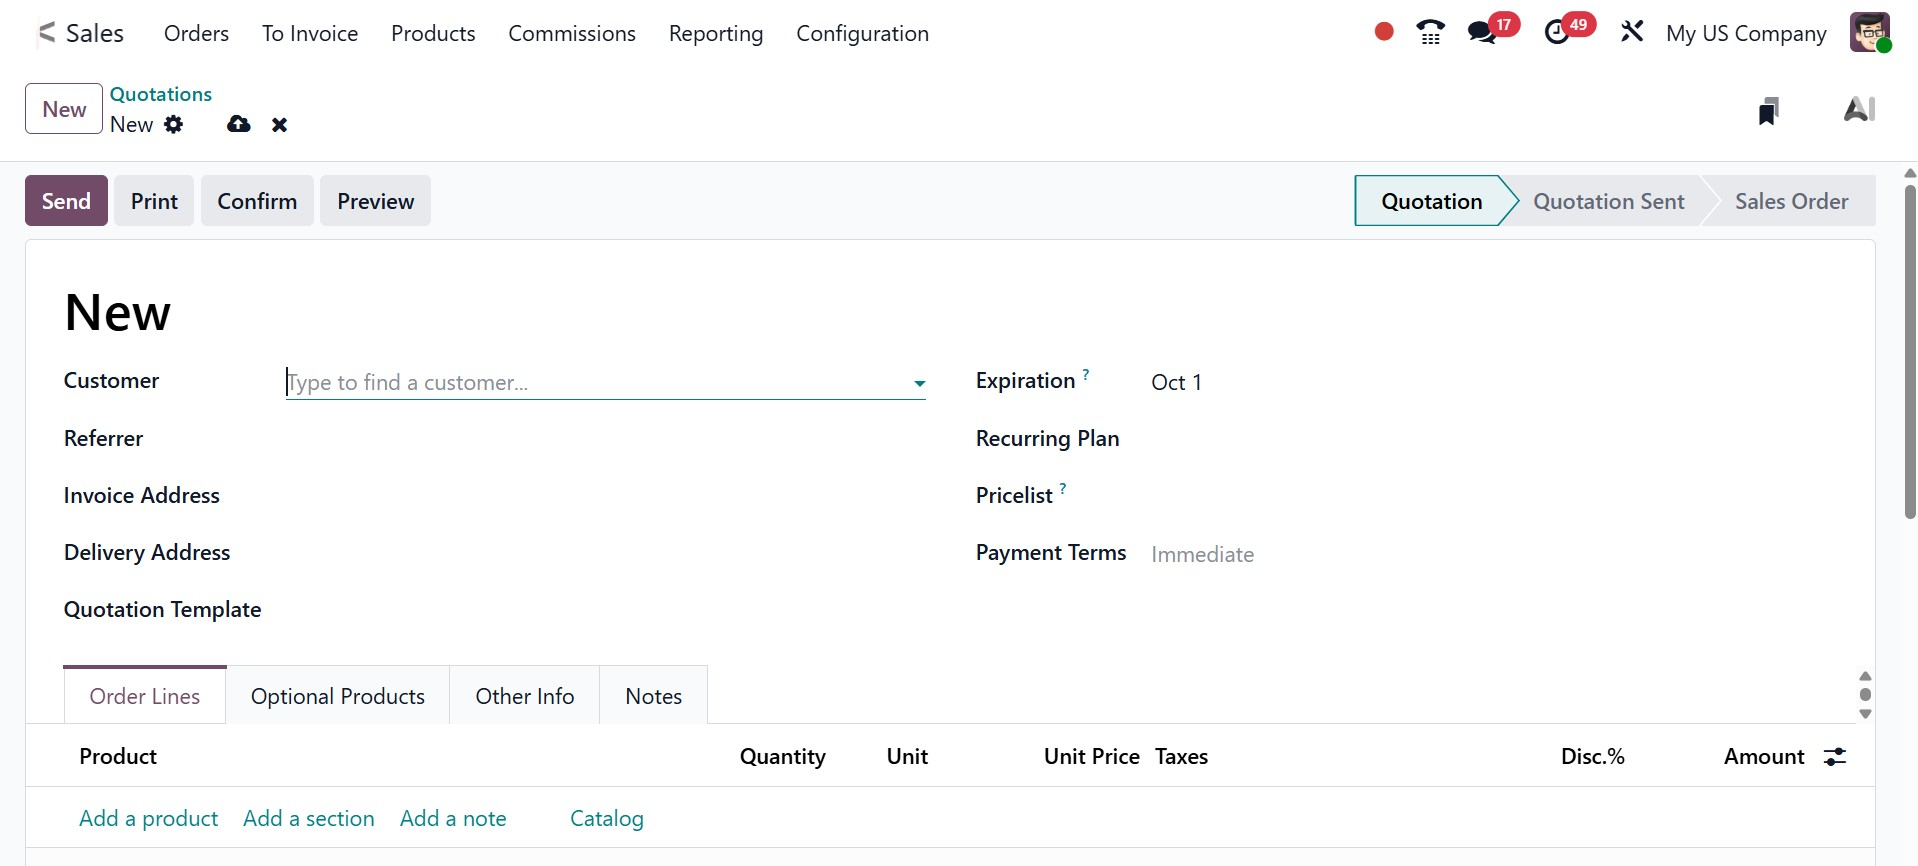This screenshot has height=866, width=1918.
Task: Open the AI assistant icon
Action: tap(1858, 109)
